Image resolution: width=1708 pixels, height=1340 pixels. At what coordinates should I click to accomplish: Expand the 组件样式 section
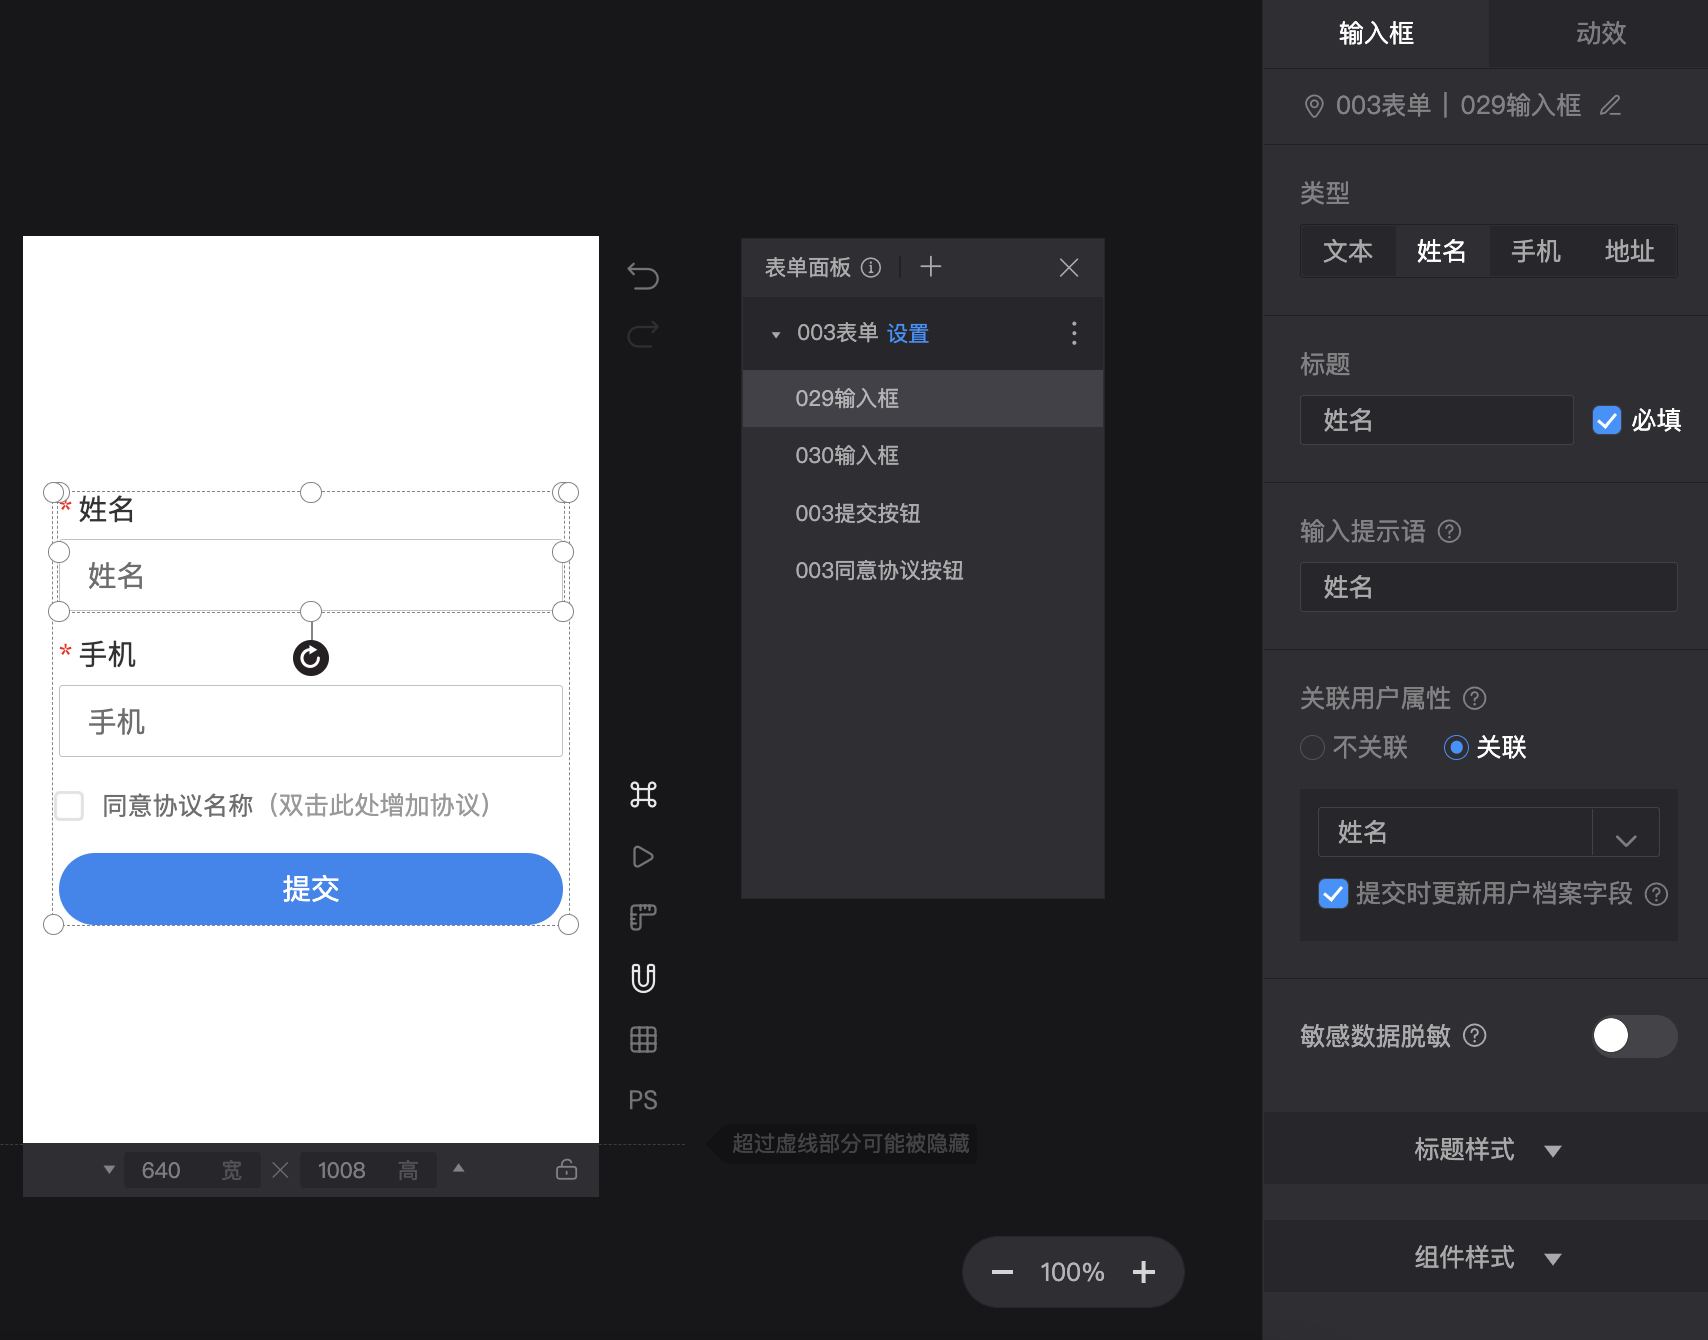click(x=1487, y=1257)
